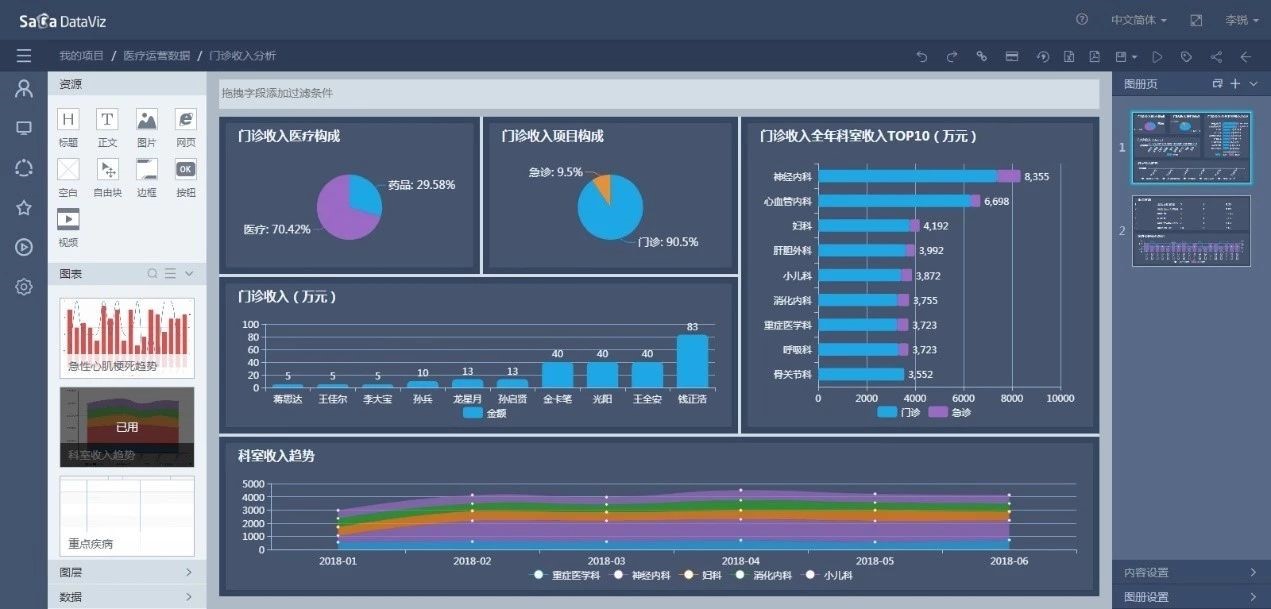Click the redo arrow icon
Viewport: 1271px width, 609px height.
pos(951,57)
